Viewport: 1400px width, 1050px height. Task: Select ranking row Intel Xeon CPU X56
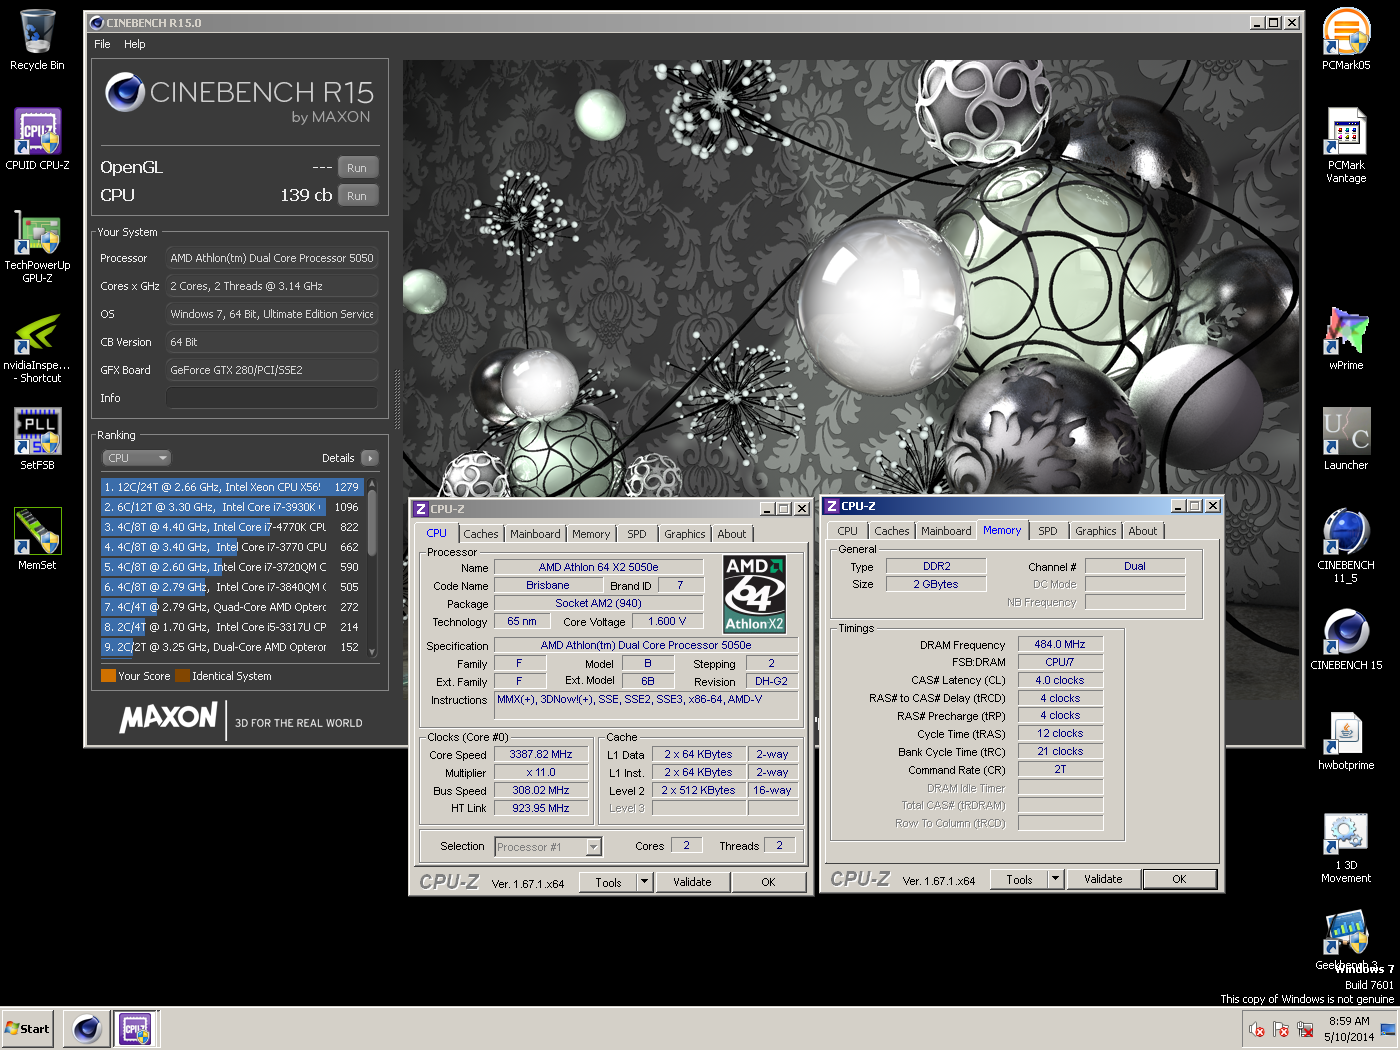pos(232,487)
